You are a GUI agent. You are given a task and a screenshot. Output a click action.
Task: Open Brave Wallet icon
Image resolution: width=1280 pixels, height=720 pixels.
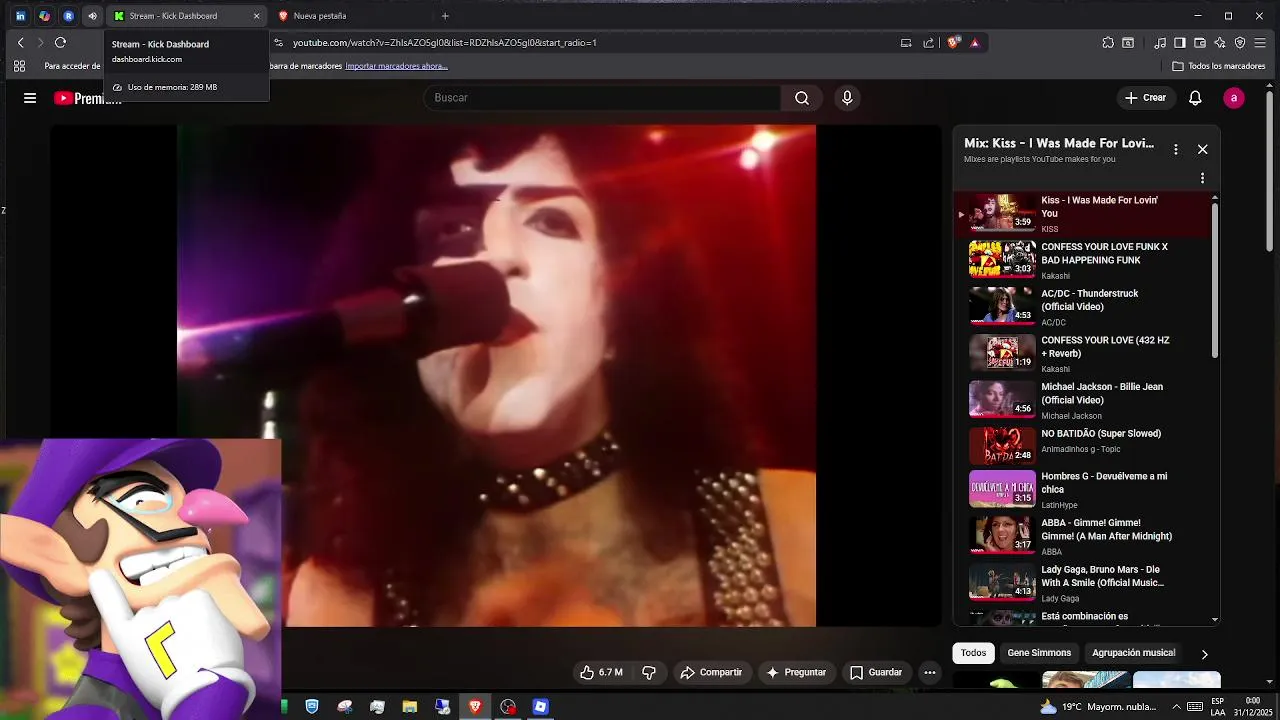[x=1200, y=43]
